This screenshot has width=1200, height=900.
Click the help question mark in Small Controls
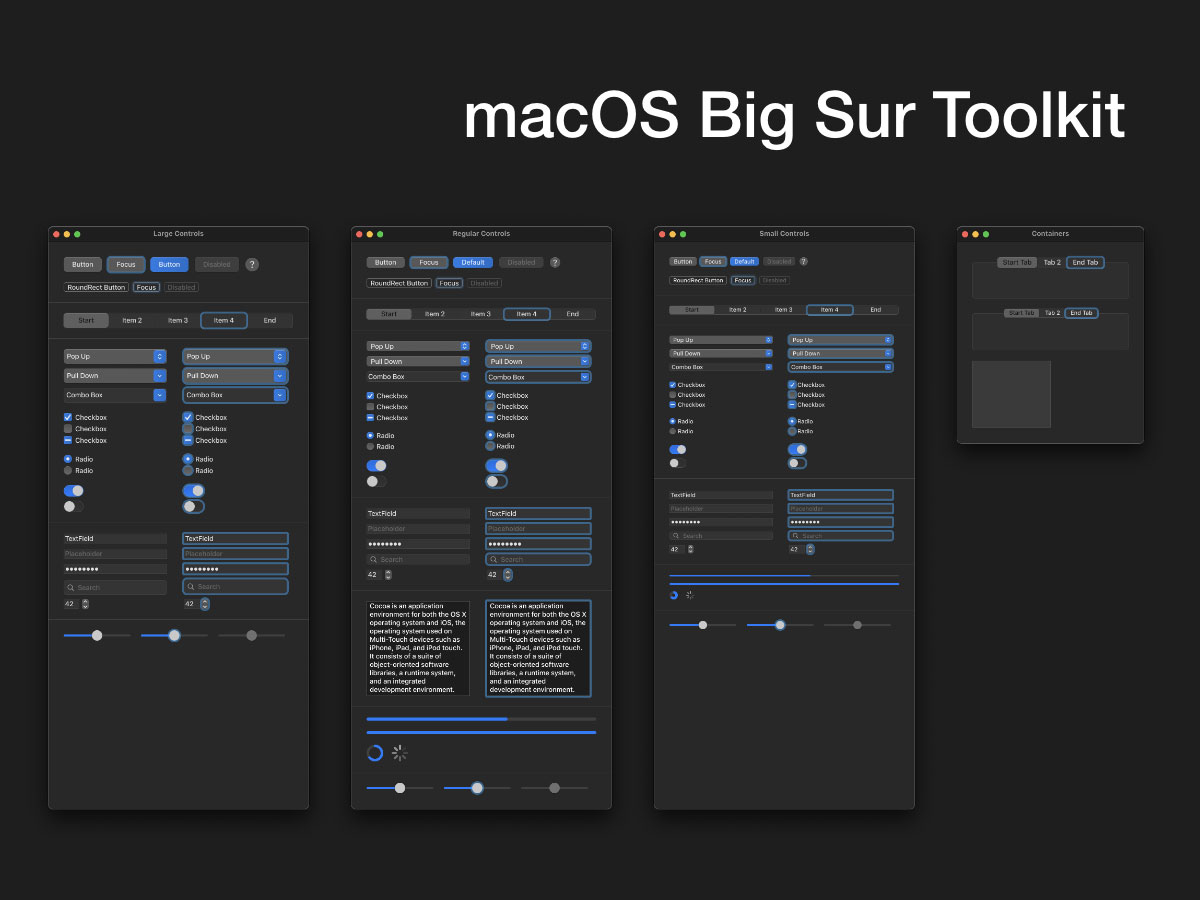click(803, 261)
